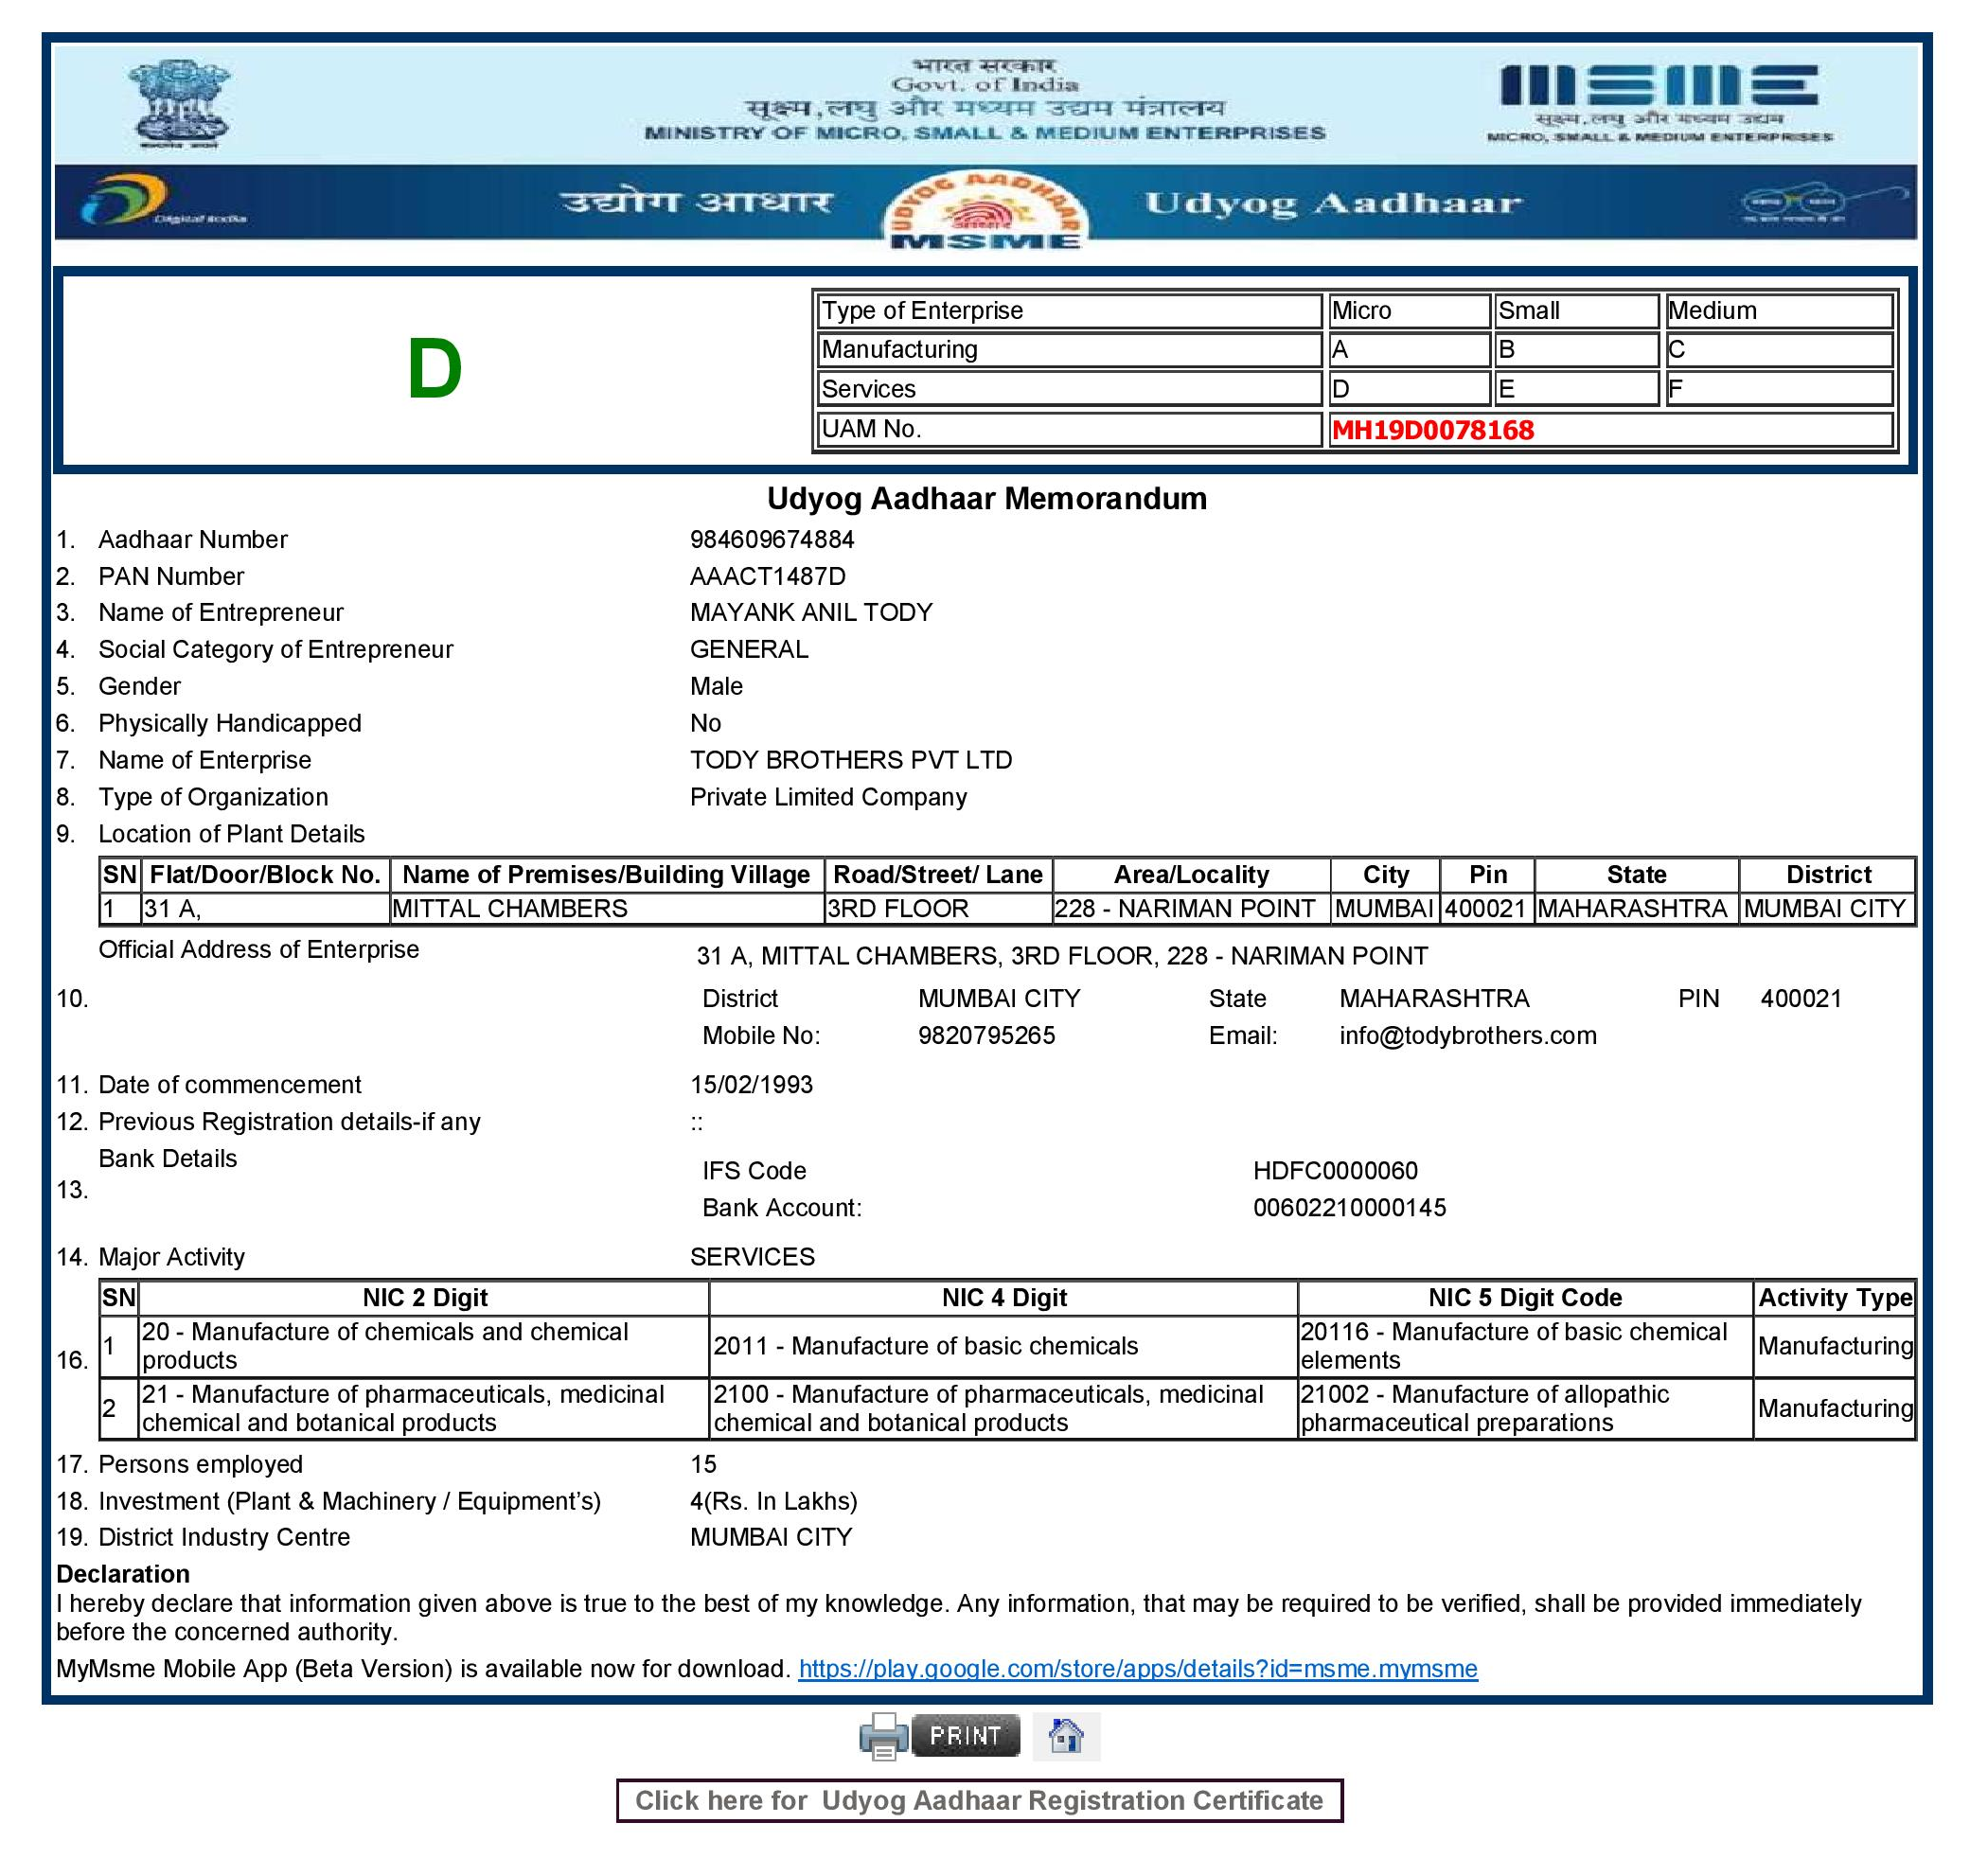Image resolution: width=1970 pixels, height=1876 pixels.
Task: Click the Type of Enterprise header cell
Action: click(x=1069, y=311)
